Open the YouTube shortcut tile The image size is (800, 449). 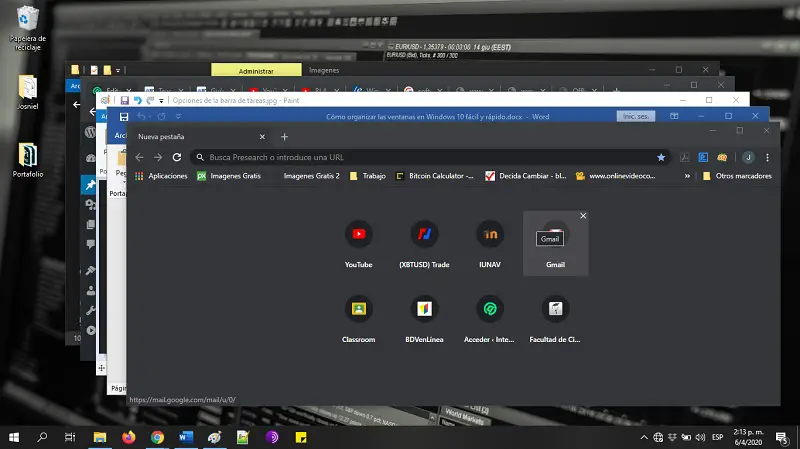[358, 243]
